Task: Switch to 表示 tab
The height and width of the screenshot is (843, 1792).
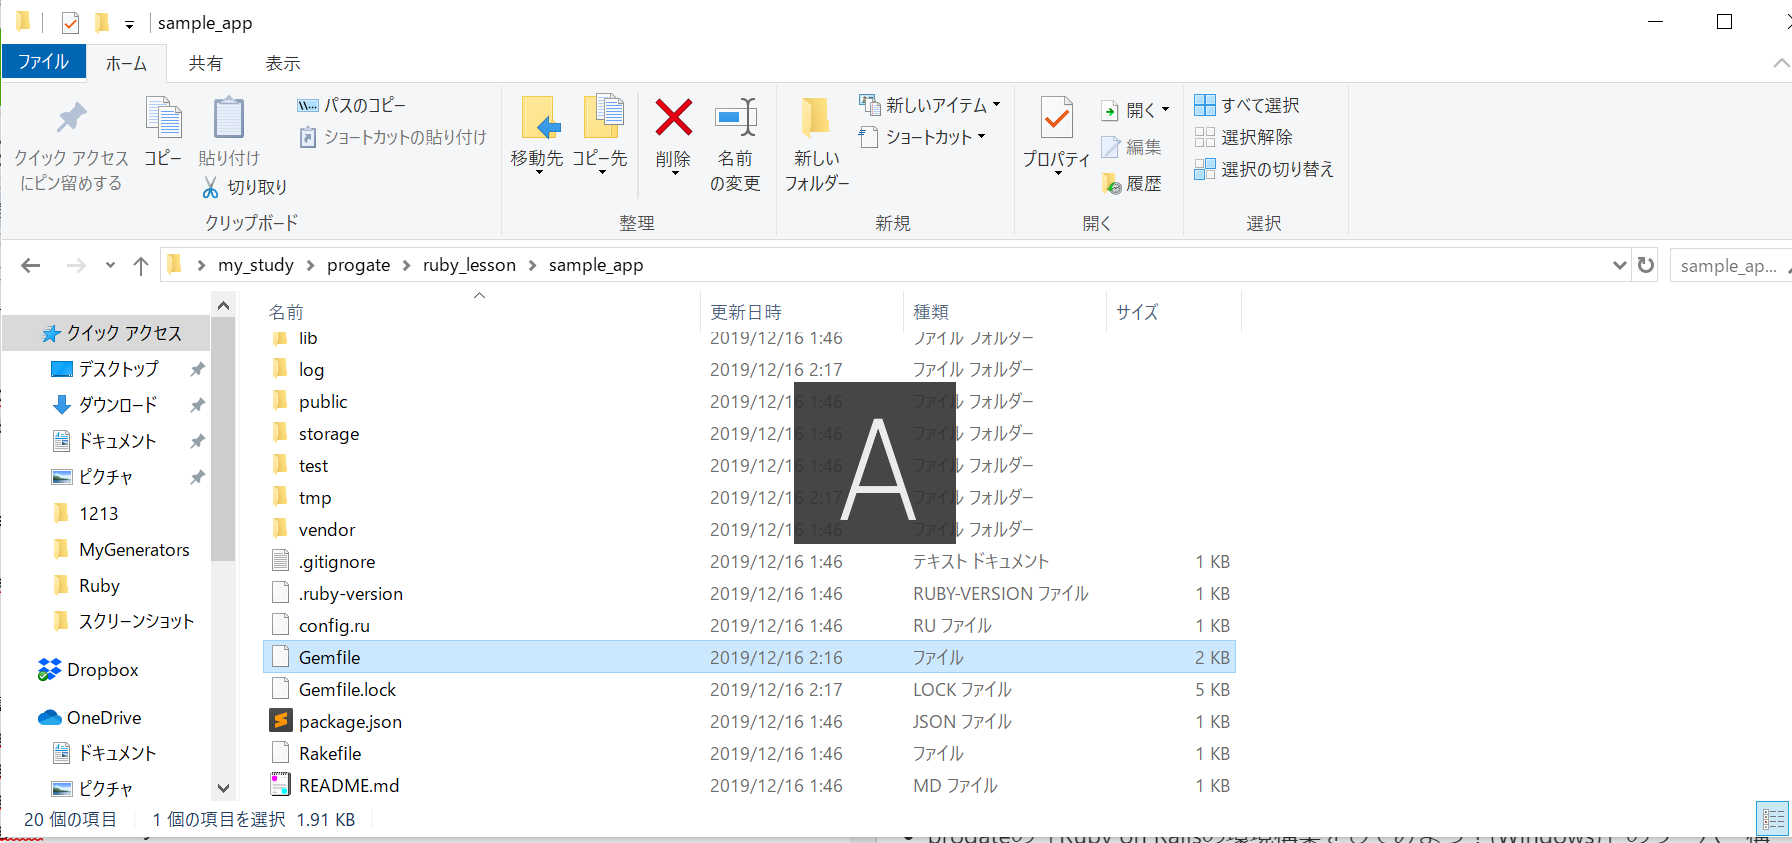Action: click(x=283, y=63)
